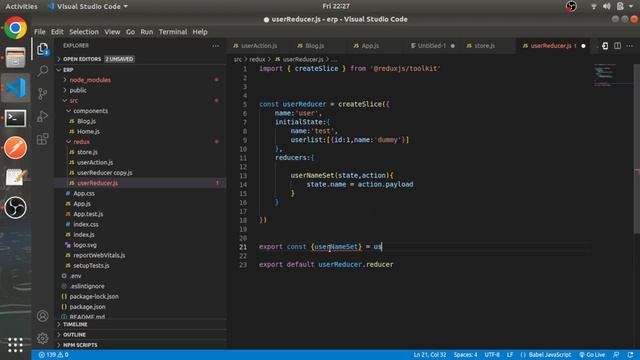The height and width of the screenshot is (360, 640).
Task: Open the Source Control view
Action: [x=42, y=93]
